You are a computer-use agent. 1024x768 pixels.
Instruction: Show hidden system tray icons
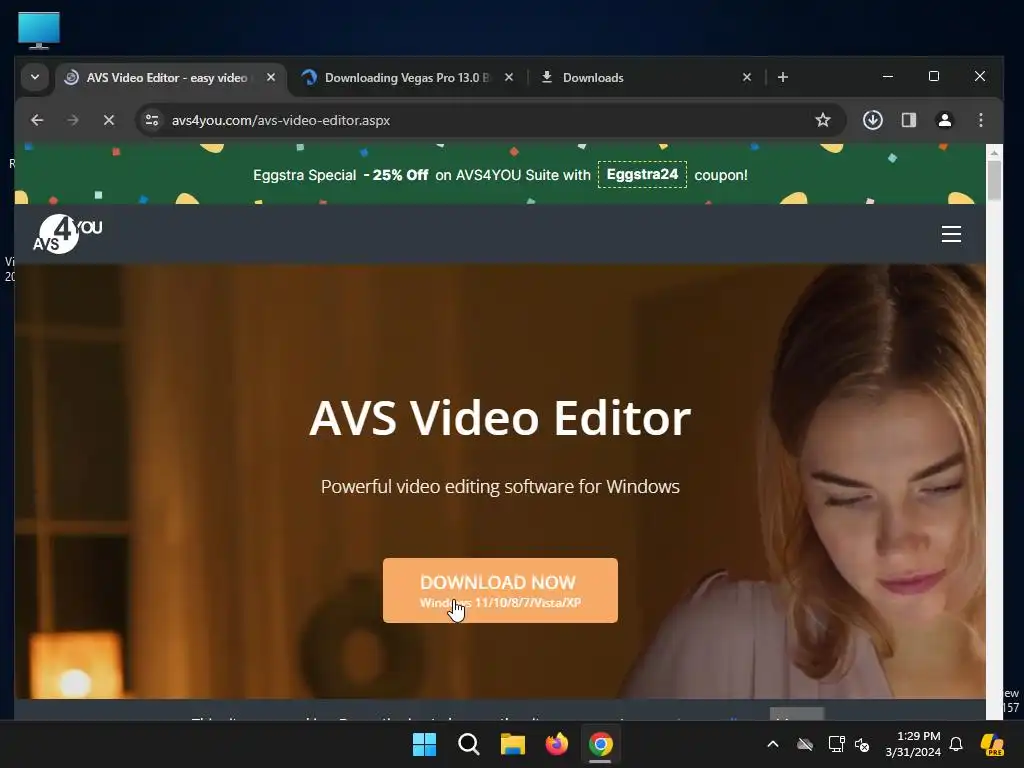[773, 744]
